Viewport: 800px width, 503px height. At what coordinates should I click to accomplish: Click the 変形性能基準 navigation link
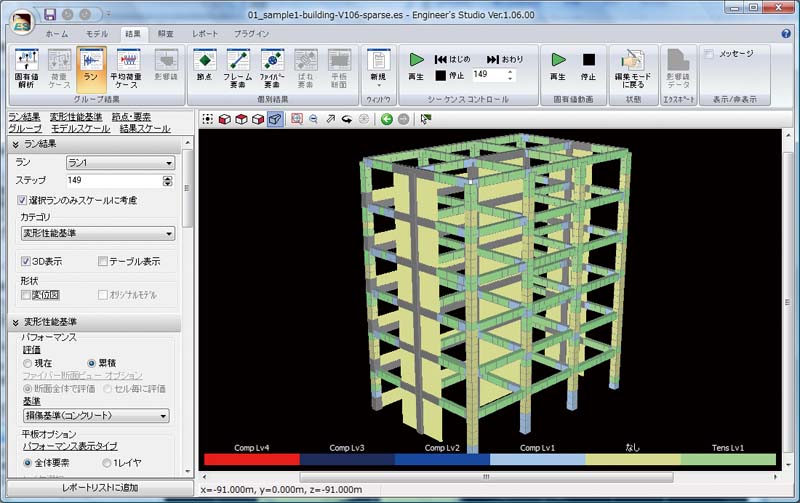click(76, 117)
